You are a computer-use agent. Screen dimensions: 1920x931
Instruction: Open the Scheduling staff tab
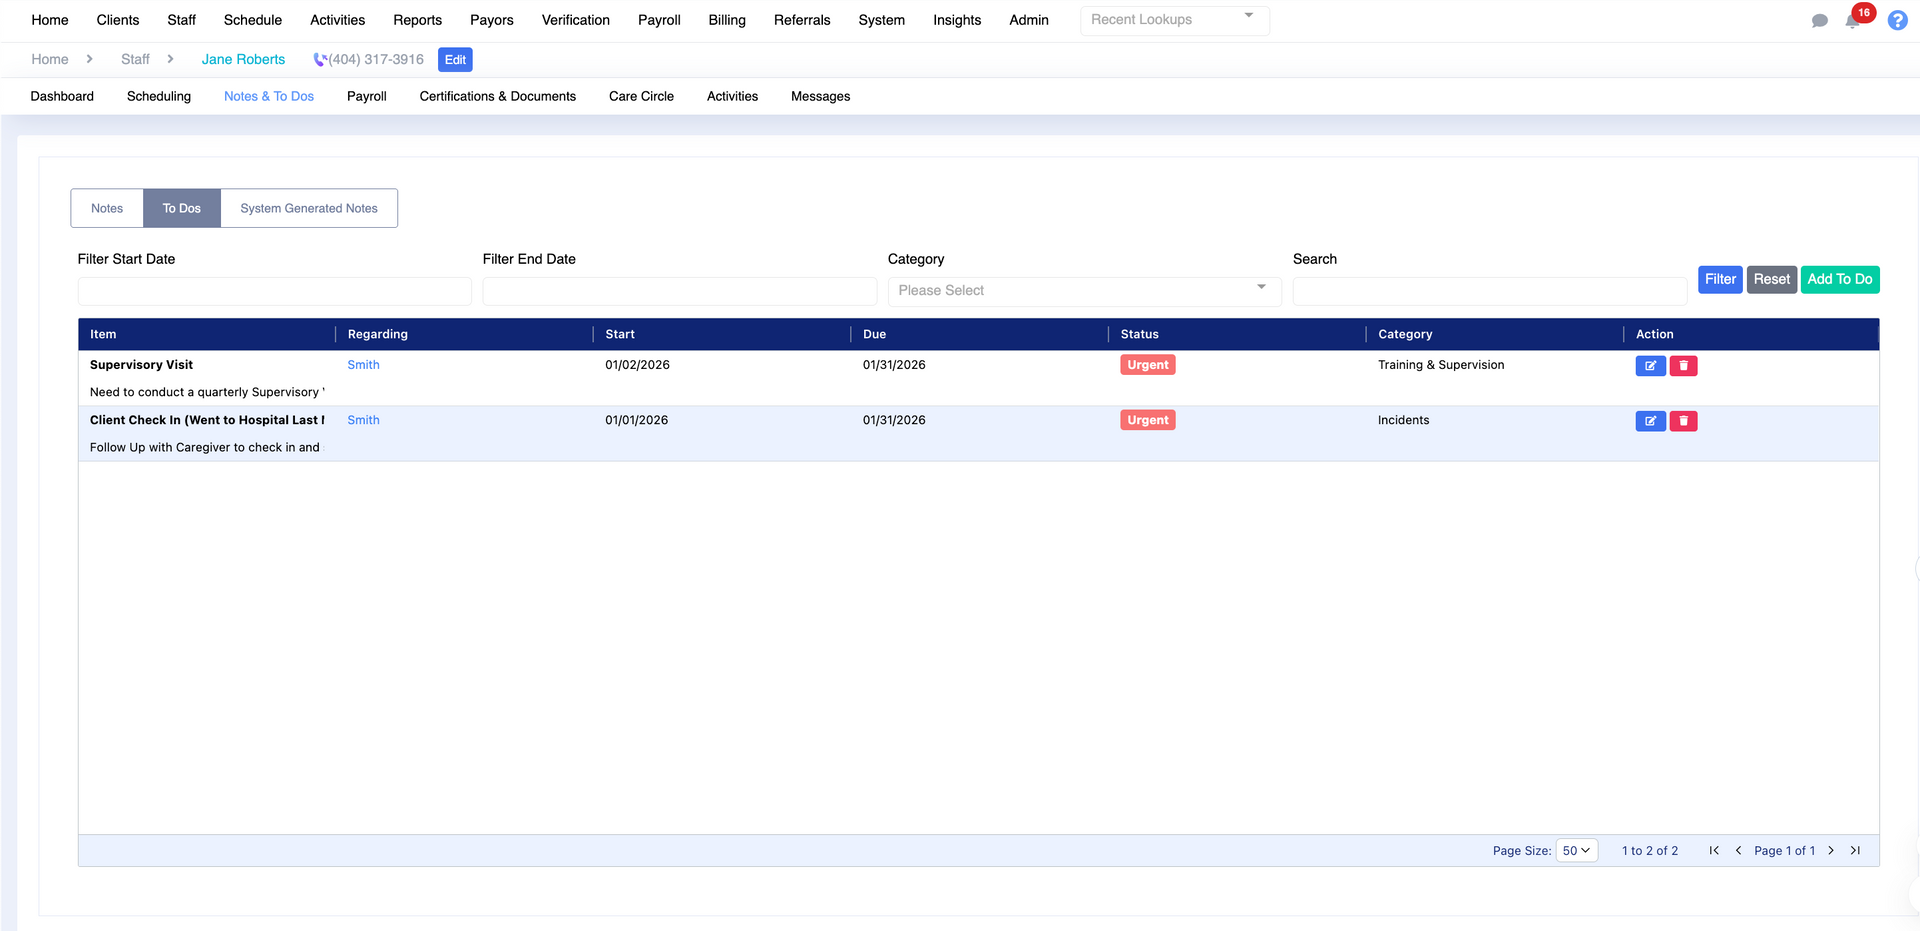[x=159, y=96]
